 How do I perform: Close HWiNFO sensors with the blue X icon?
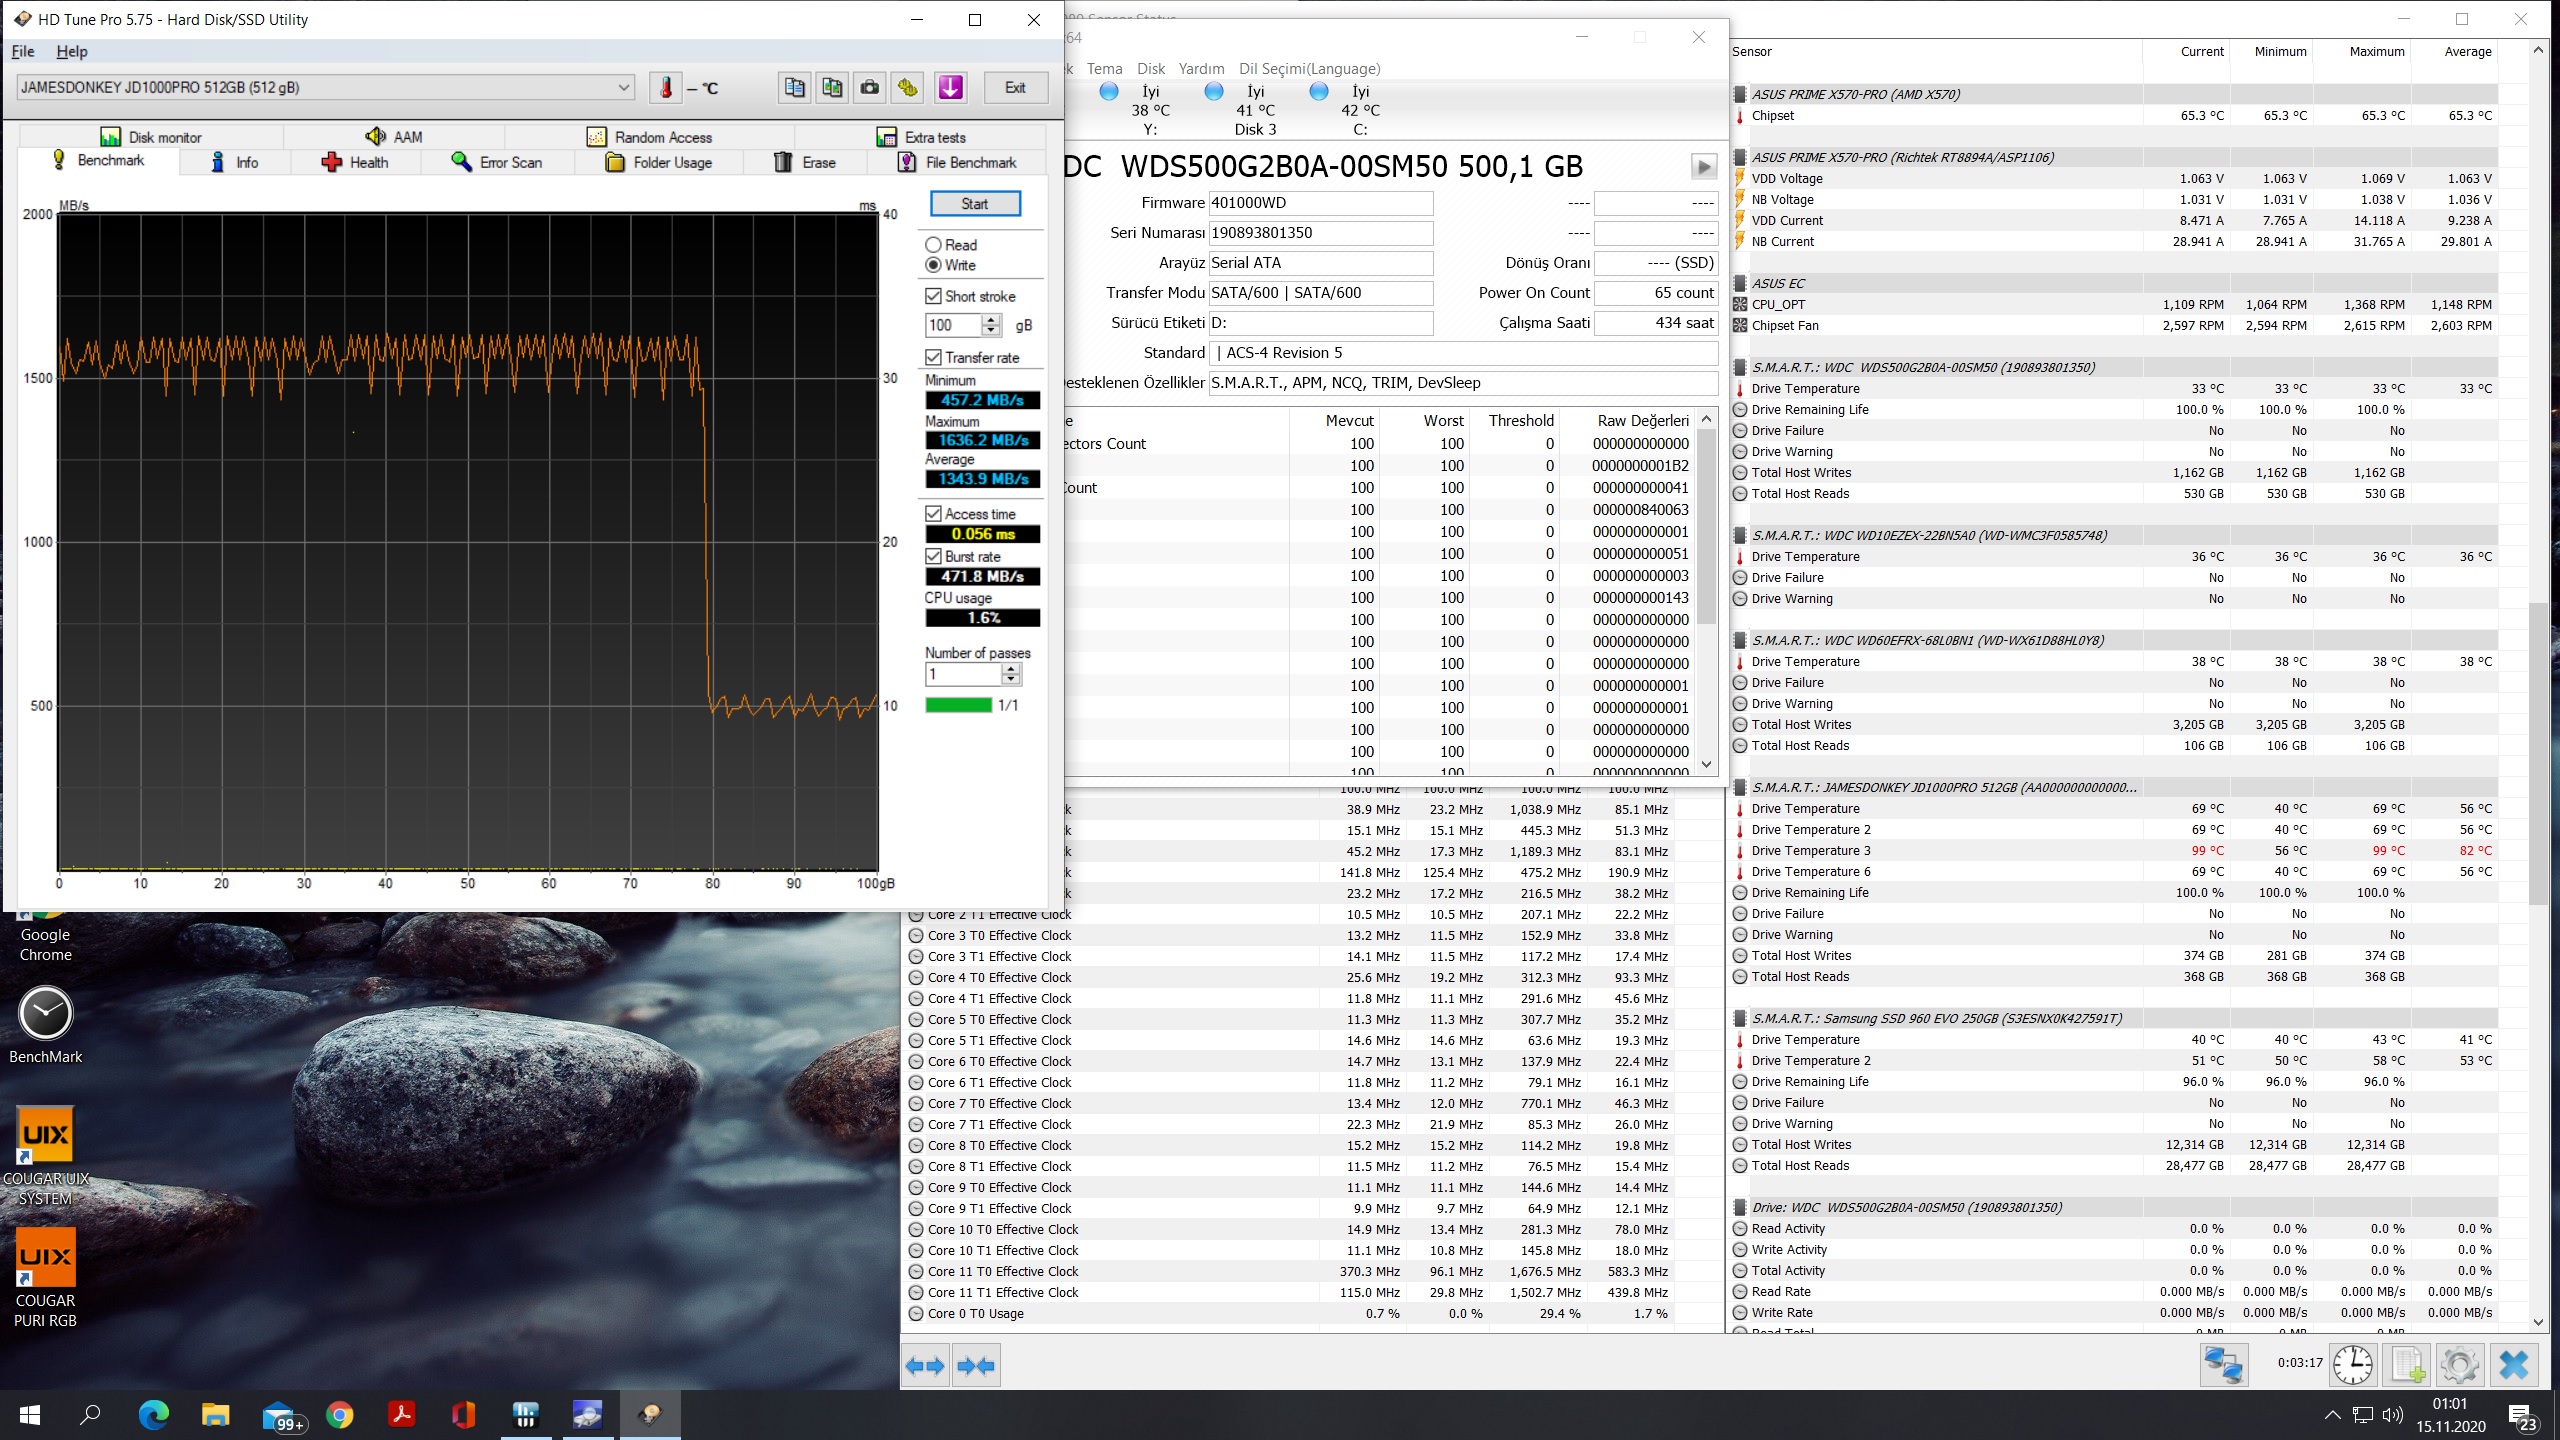2514,1365
